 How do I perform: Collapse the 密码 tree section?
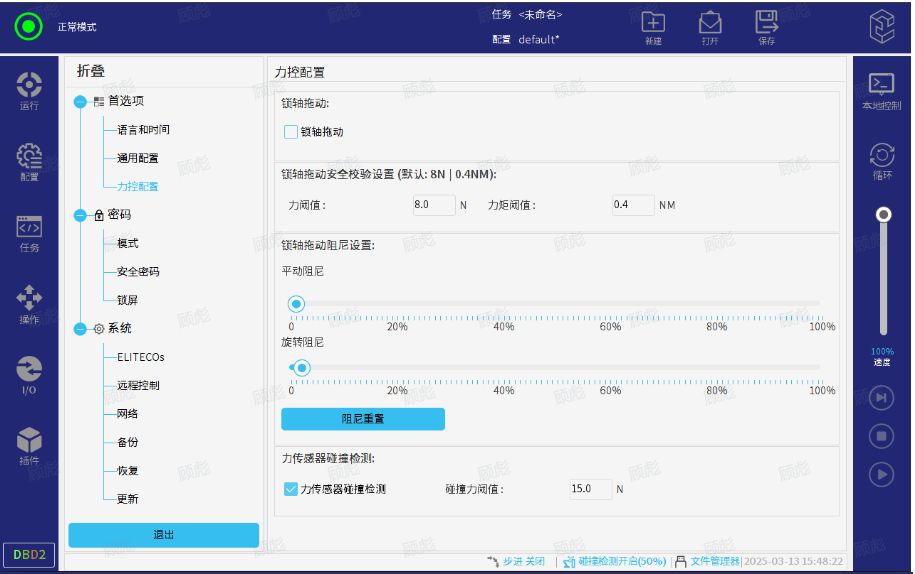80,215
